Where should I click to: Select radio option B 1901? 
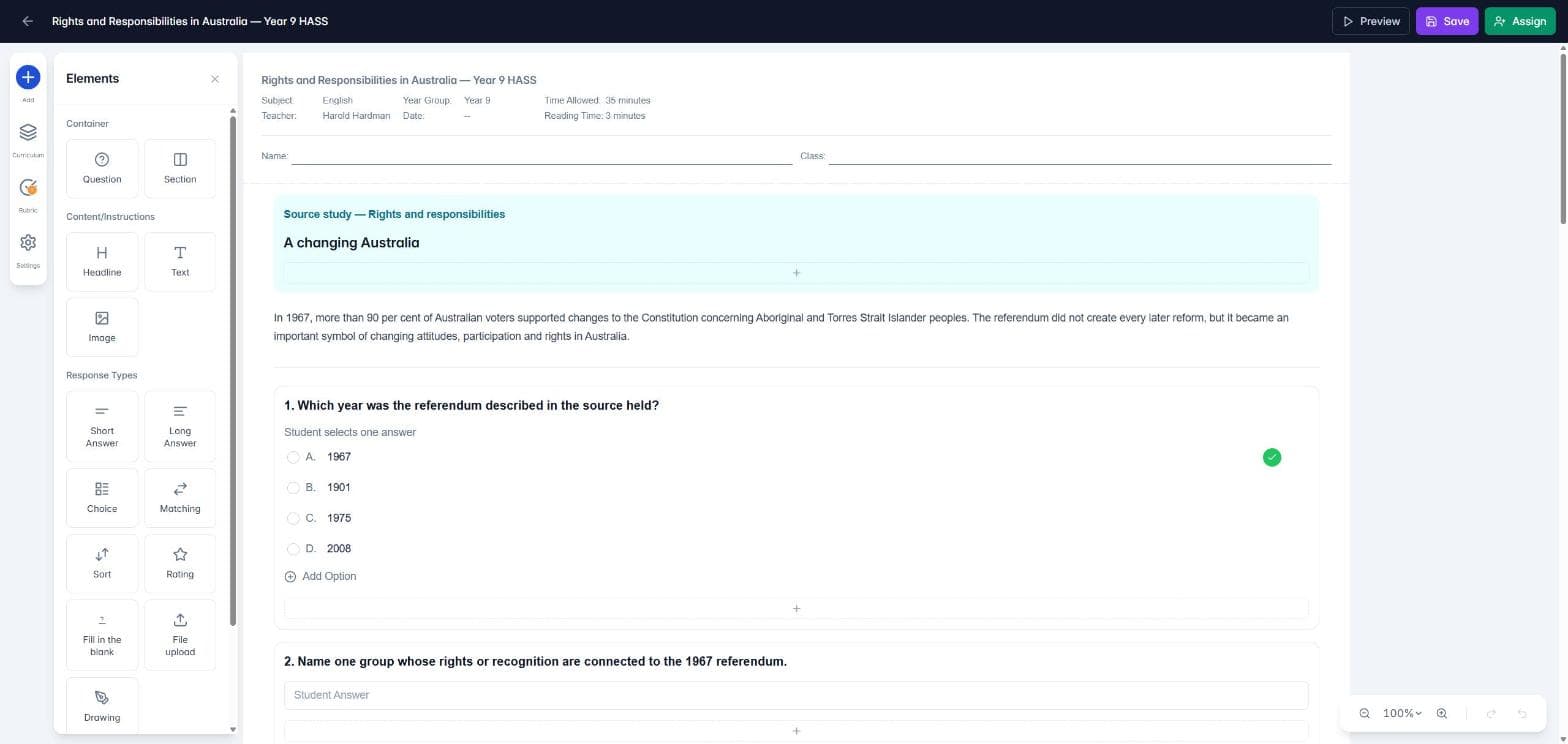point(293,488)
